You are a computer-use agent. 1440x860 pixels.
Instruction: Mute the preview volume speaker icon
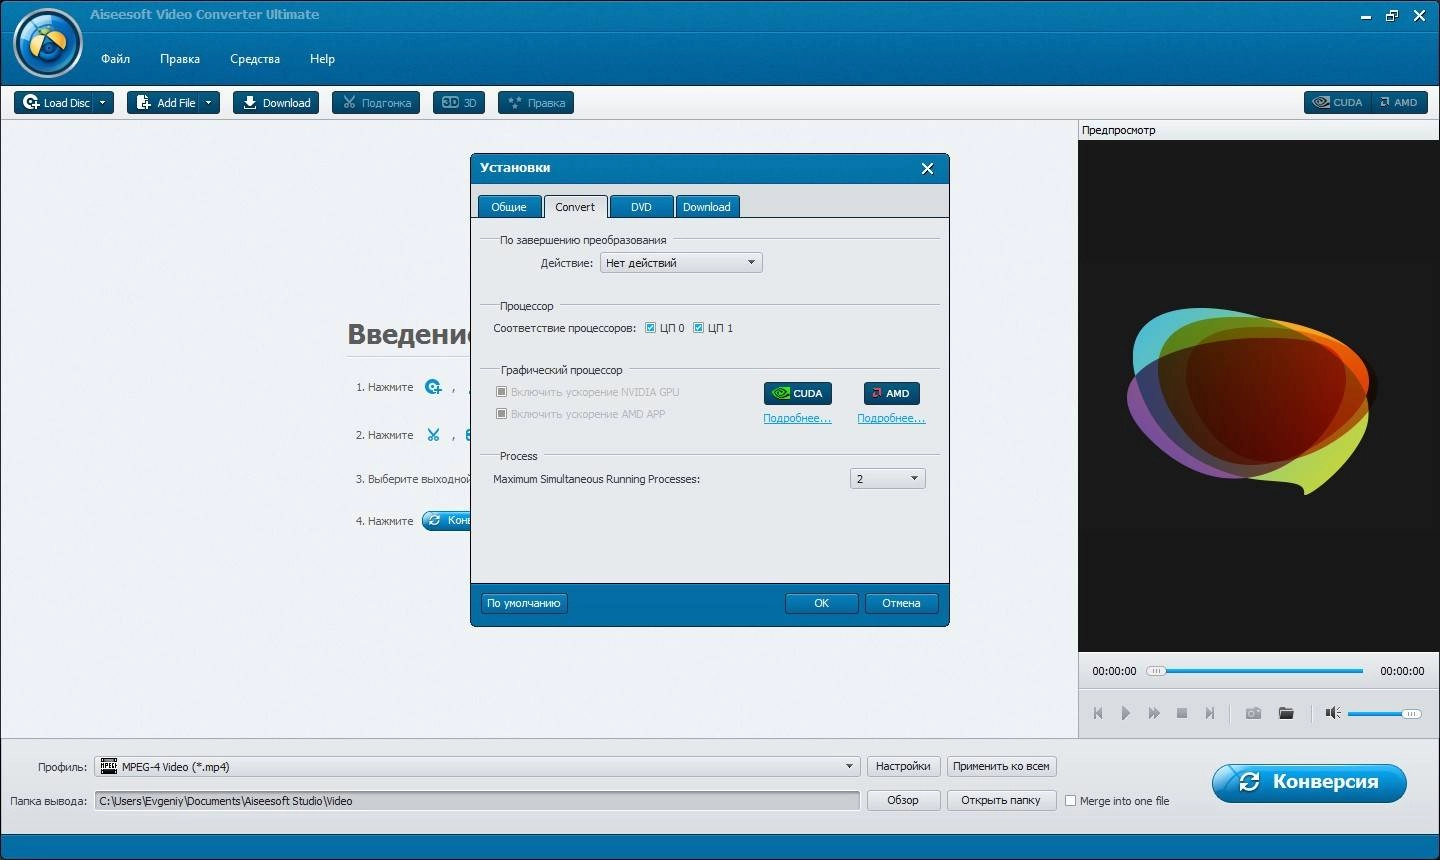pos(1333,713)
